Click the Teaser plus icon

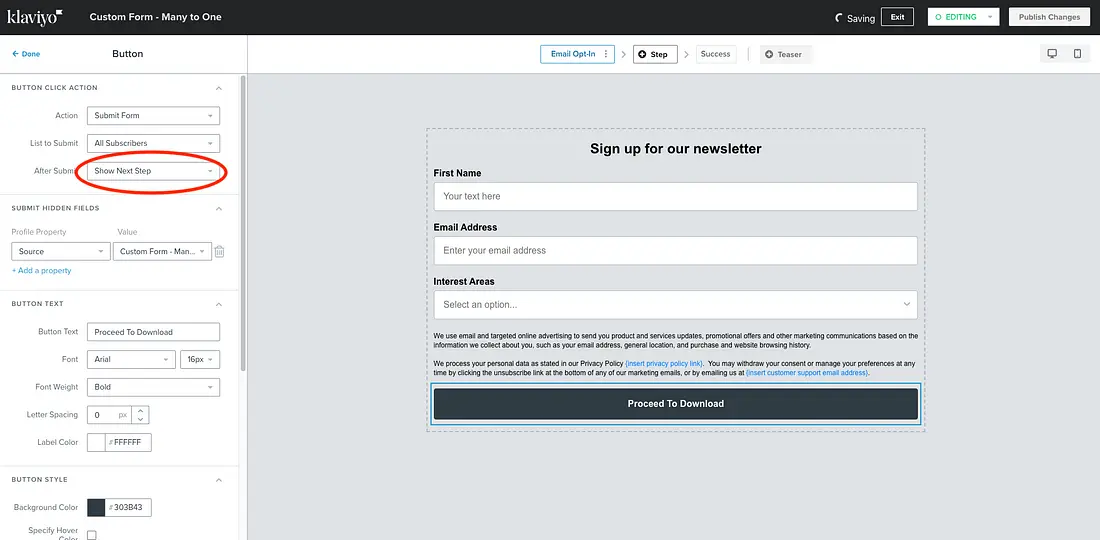[x=769, y=54]
